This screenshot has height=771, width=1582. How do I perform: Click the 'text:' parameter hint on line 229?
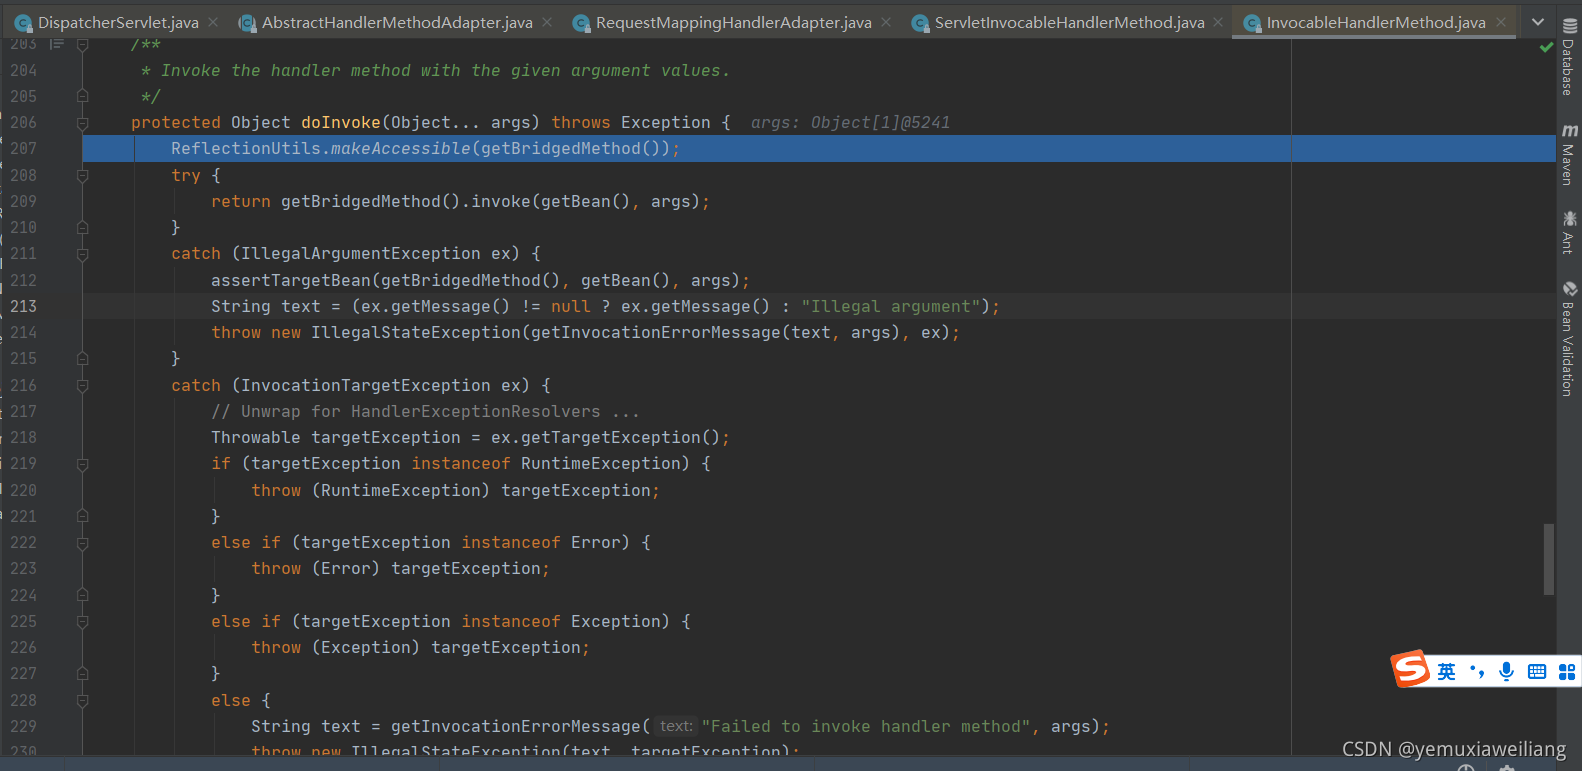pos(676,726)
